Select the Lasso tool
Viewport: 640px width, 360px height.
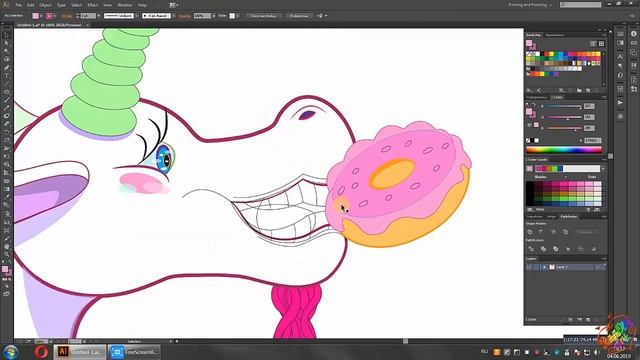[x=7, y=59]
